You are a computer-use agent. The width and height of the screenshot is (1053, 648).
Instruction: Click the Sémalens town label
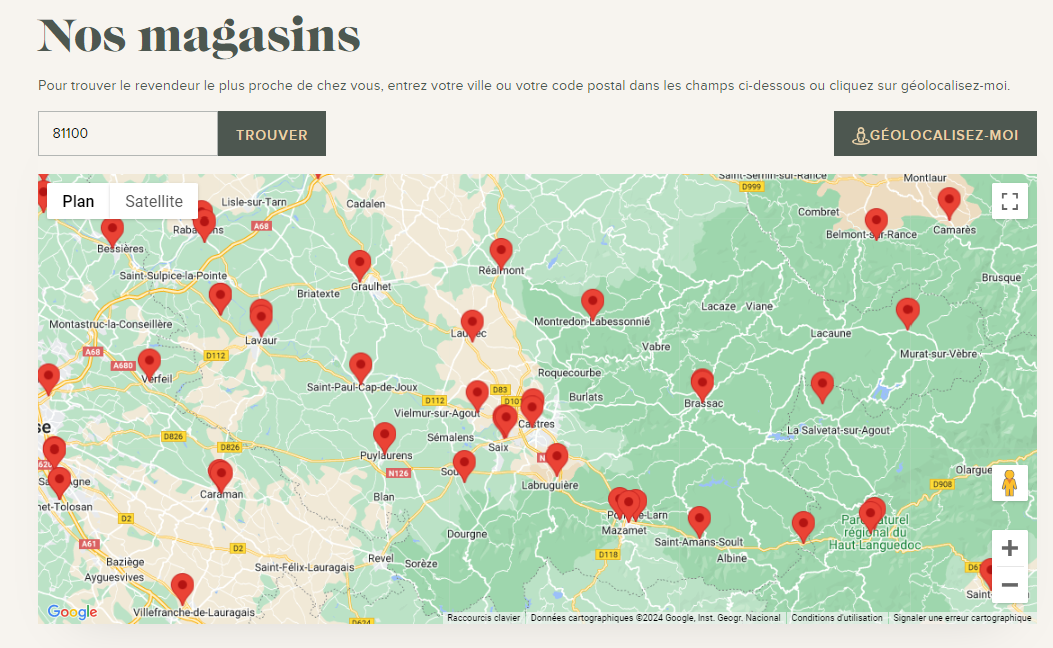pos(451,437)
